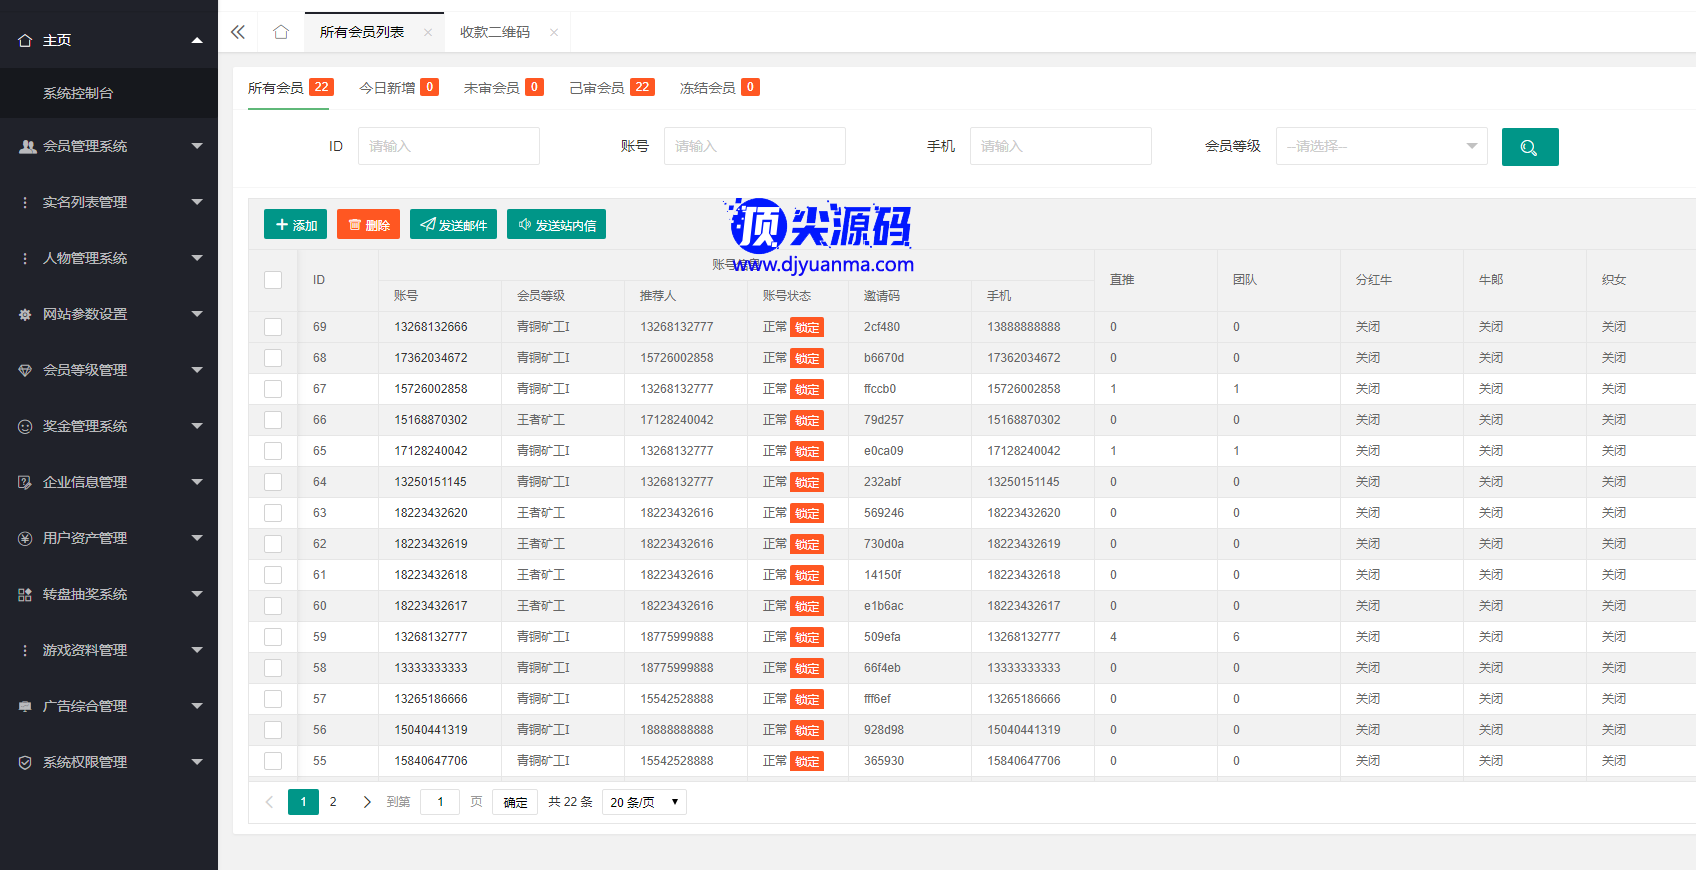Click the home icon tab
This screenshot has height=870, width=1696.
click(x=281, y=32)
